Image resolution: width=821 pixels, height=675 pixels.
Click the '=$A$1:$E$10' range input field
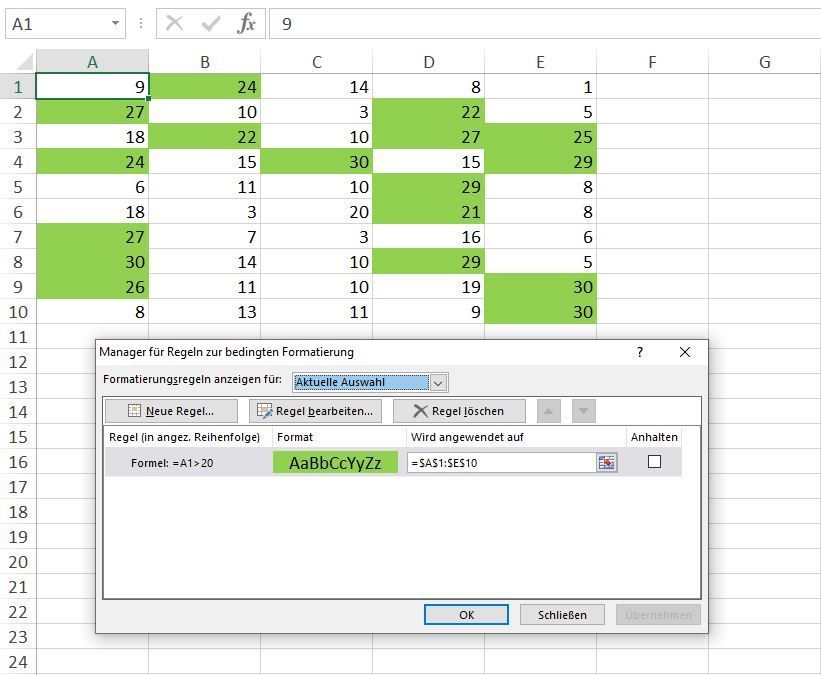[x=502, y=463]
